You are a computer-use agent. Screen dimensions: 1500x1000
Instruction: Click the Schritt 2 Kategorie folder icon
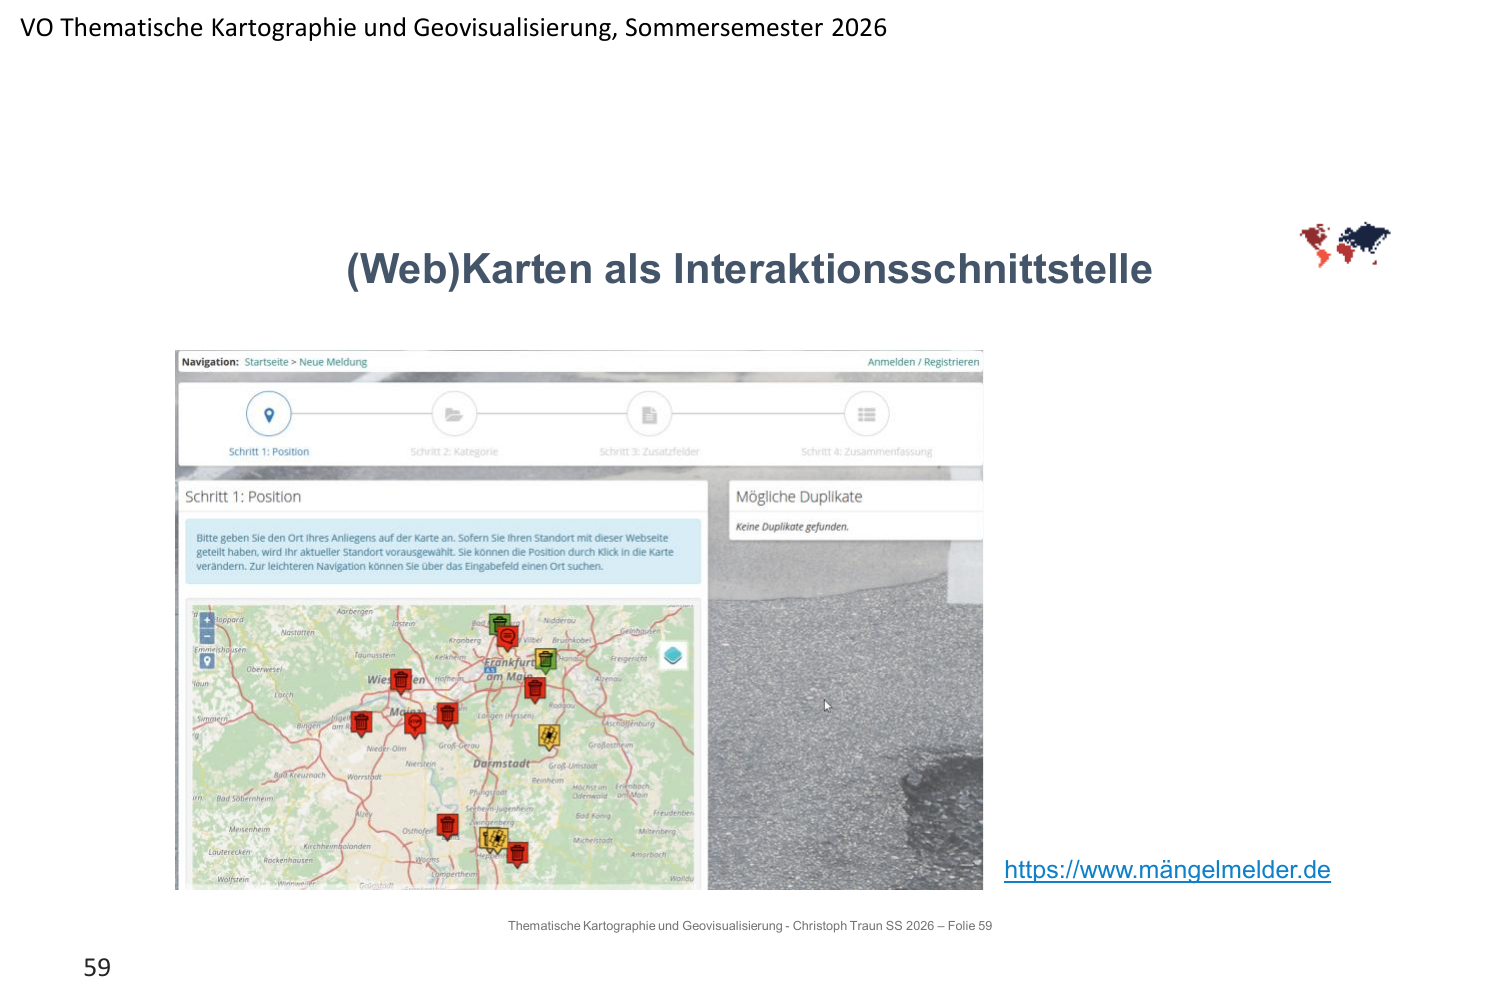(x=454, y=414)
